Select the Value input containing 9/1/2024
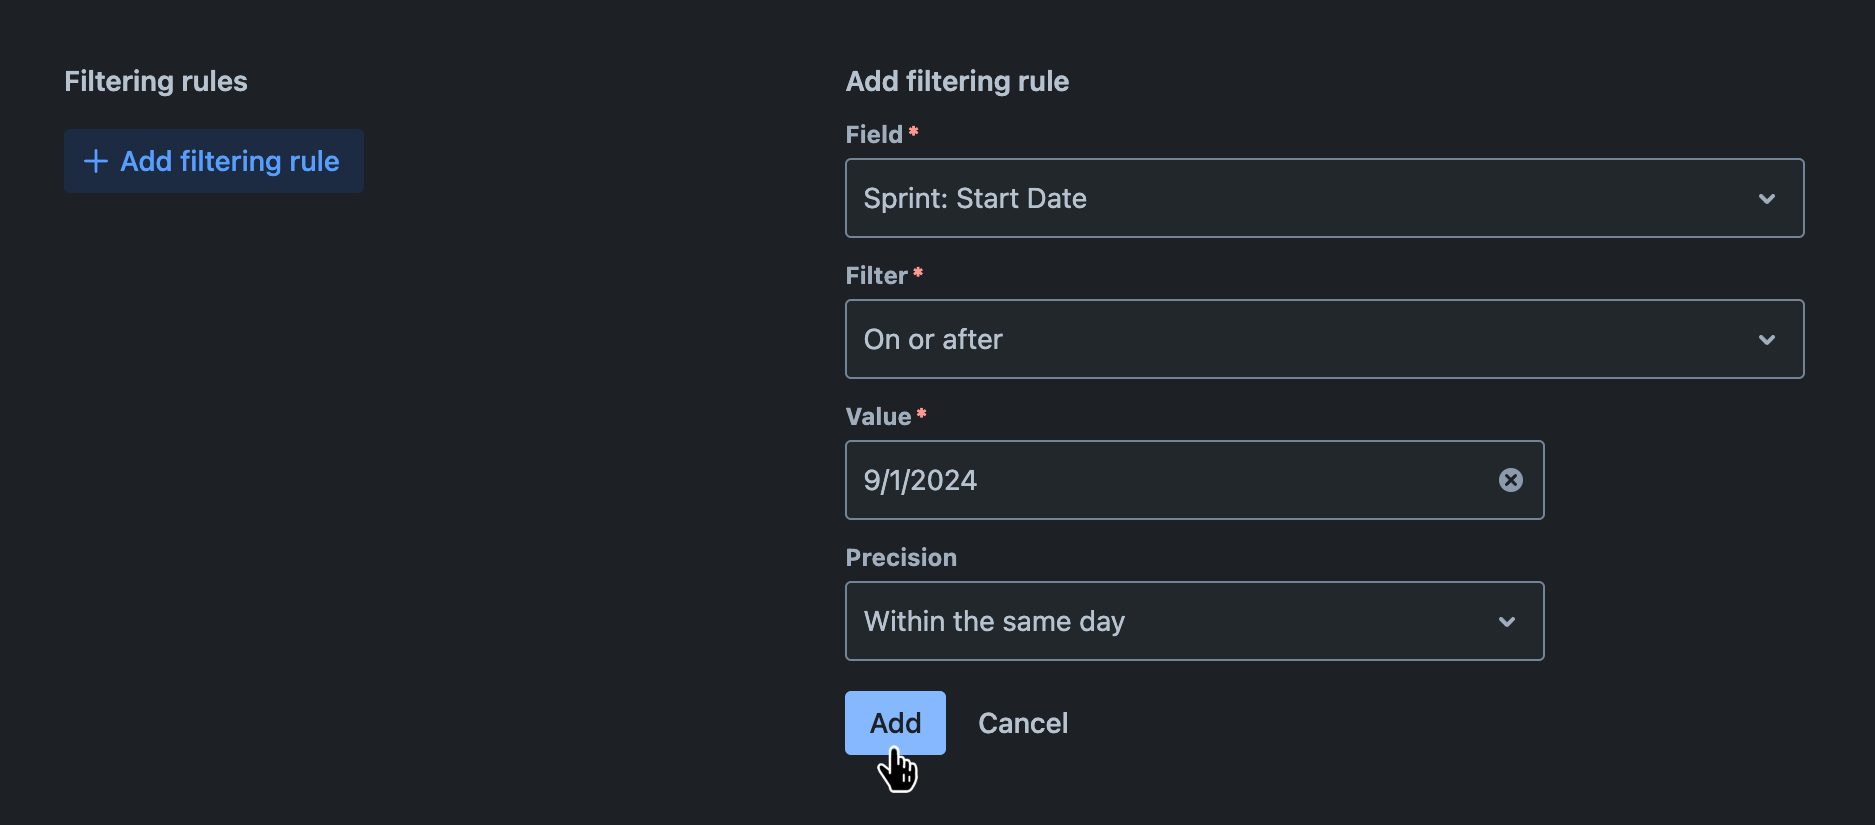Viewport: 1875px width, 825px height. click(x=1150, y=480)
